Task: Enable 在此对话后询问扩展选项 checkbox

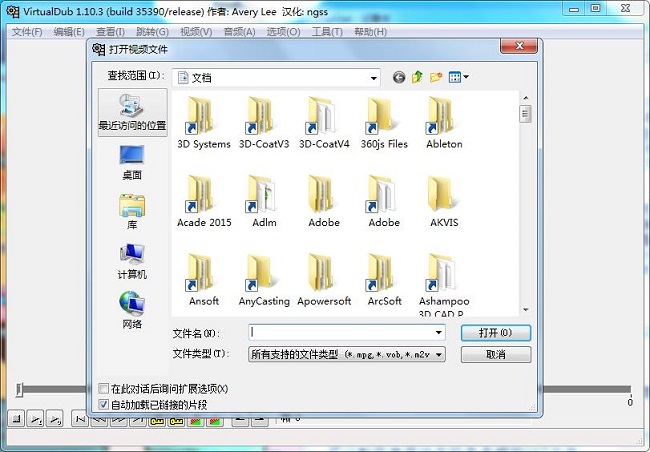Action: click(104, 389)
